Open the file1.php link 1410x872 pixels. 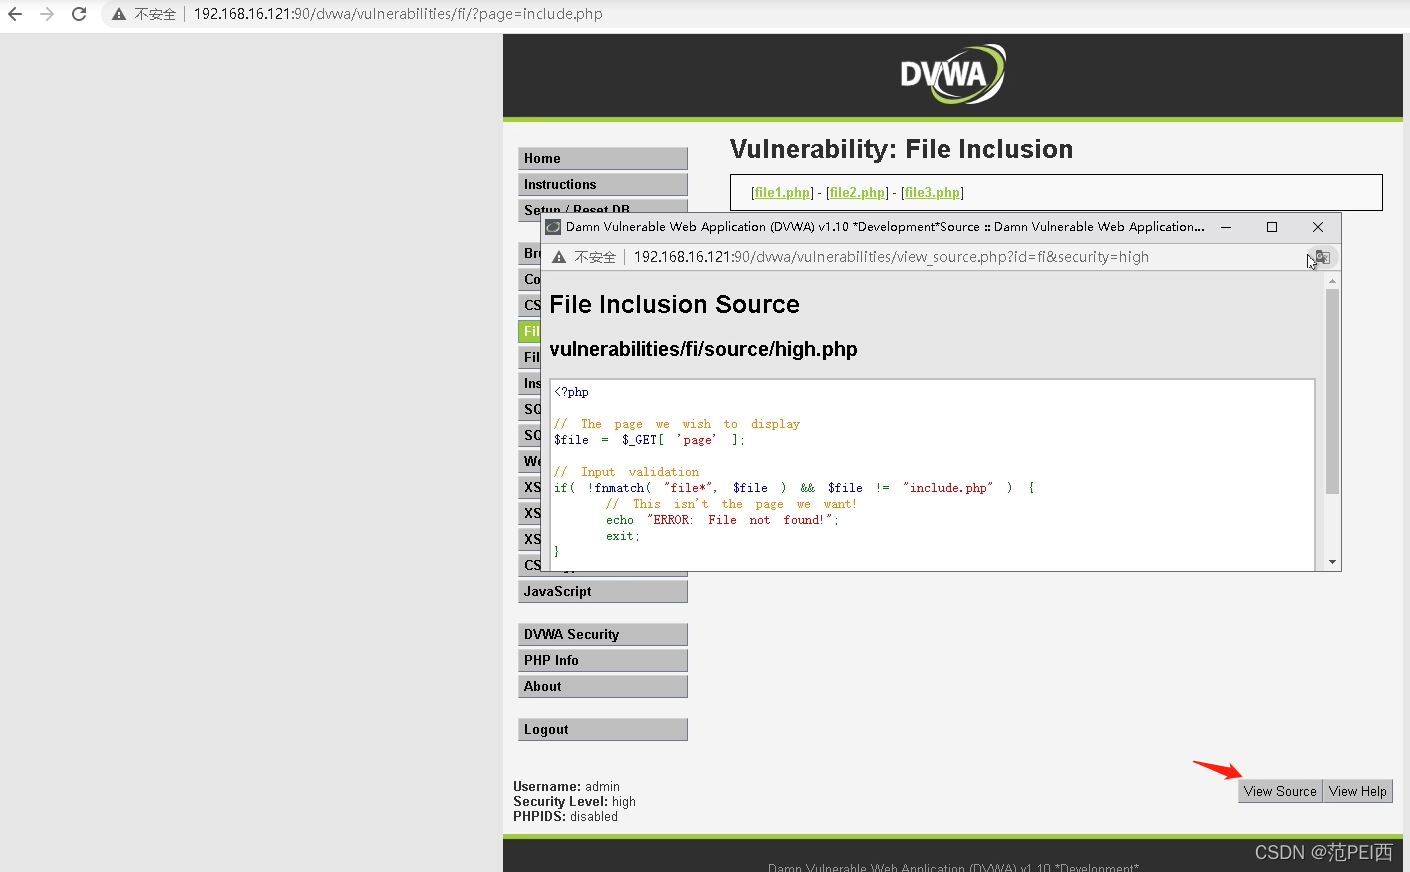pyautogui.click(x=782, y=192)
